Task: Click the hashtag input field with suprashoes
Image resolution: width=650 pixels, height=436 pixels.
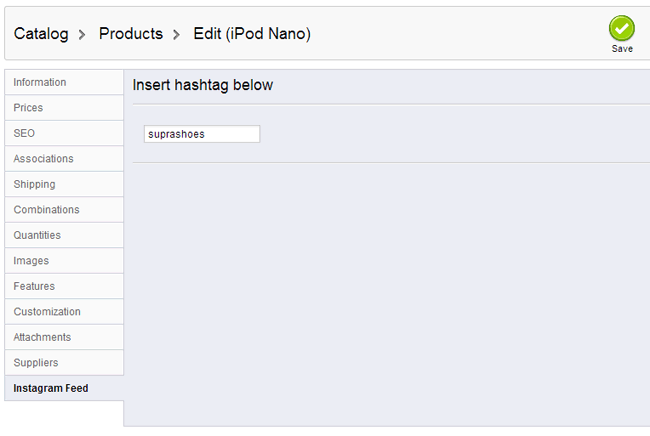Action: [201, 134]
